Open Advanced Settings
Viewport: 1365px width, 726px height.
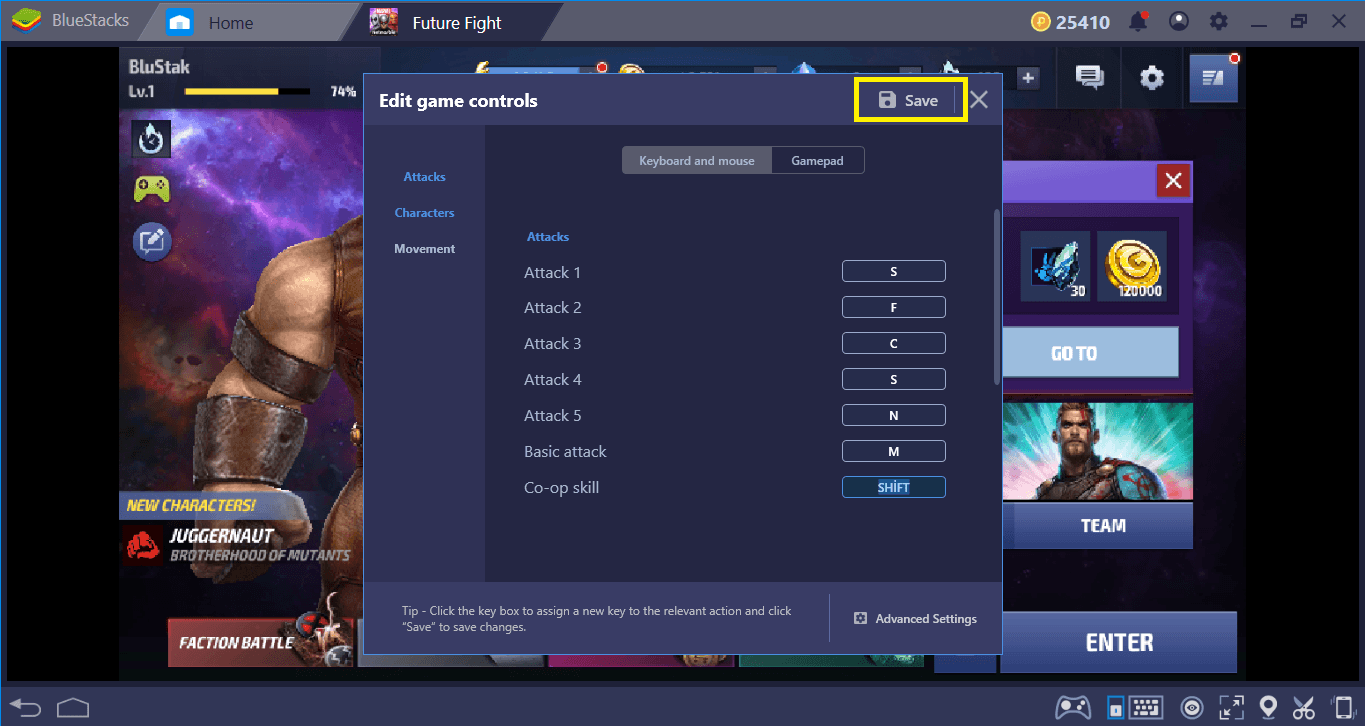coord(915,619)
